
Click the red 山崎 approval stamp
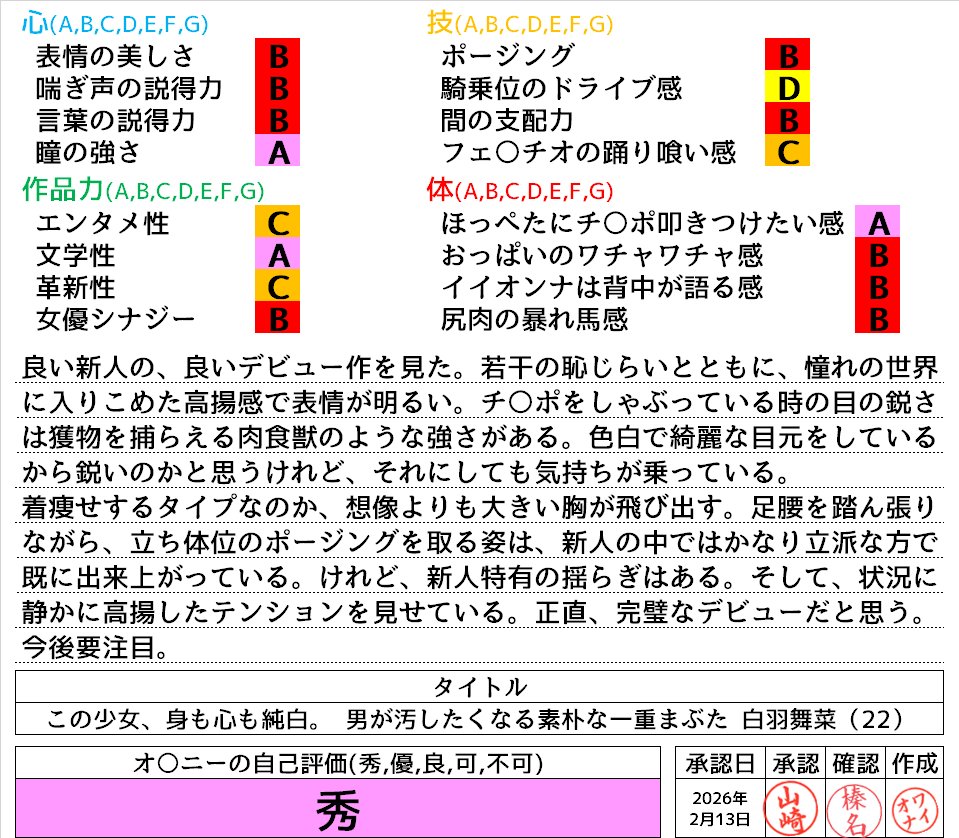[x=791, y=809]
